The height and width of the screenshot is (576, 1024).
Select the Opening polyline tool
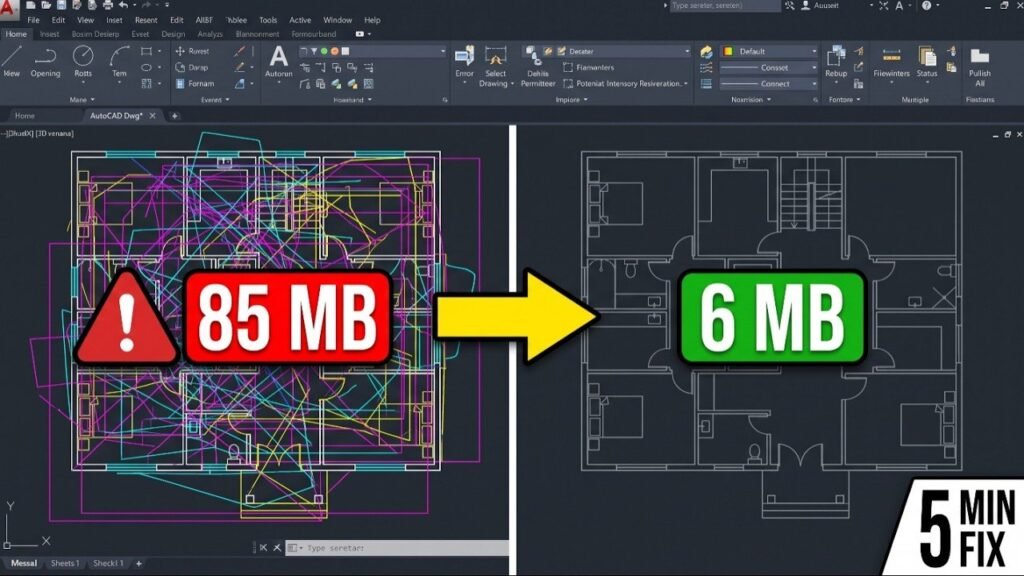[45, 62]
